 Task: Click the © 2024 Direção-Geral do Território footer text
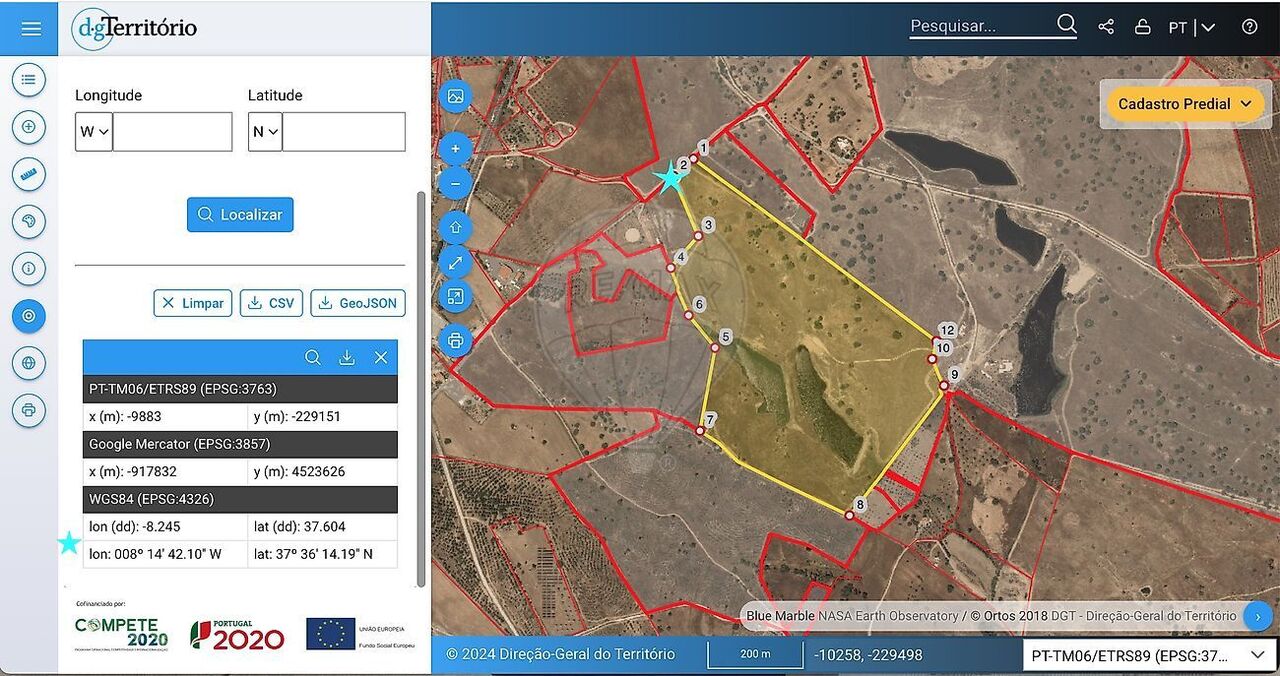(x=560, y=654)
